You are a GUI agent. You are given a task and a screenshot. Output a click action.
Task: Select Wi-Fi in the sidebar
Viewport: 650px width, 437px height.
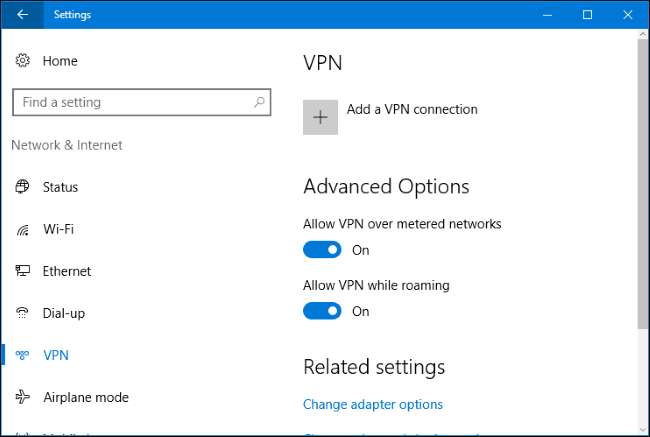tap(58, 229)
